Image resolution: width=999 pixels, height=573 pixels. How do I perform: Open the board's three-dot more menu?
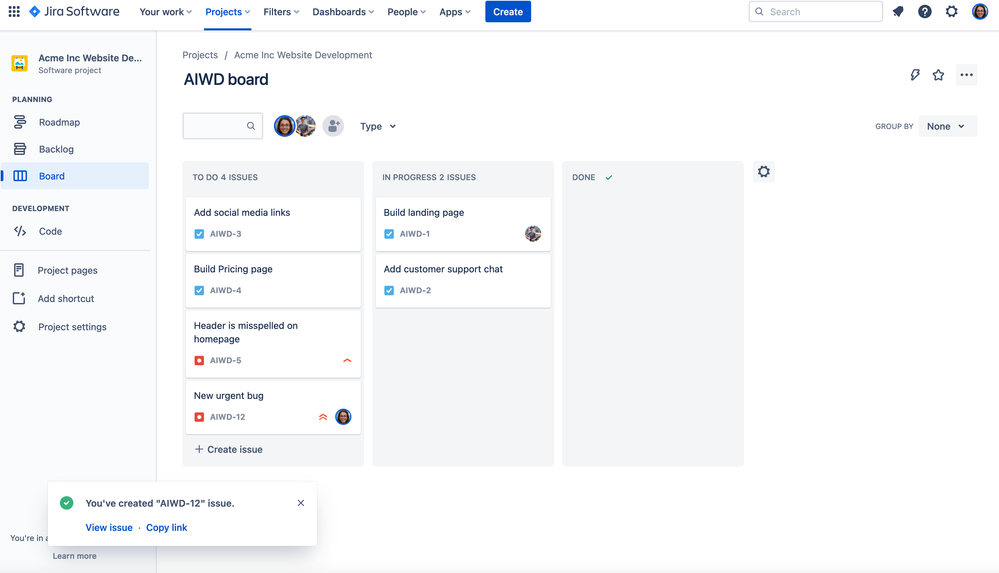click(x=967, y=75)
